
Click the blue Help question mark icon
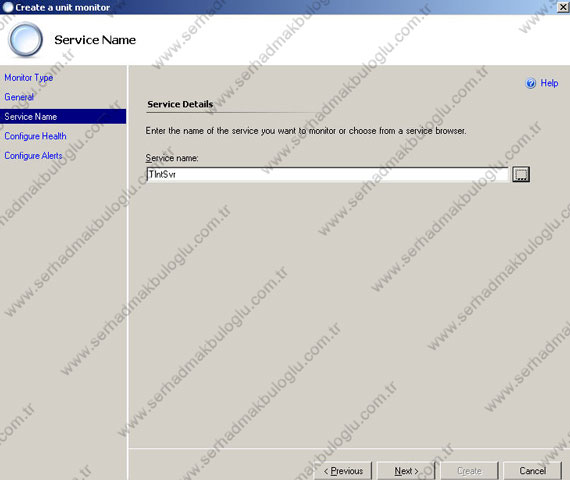530,83
